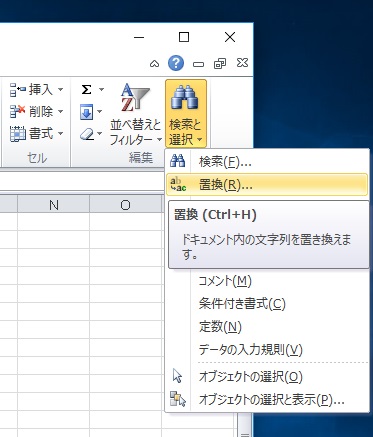Open Excel Help question mark icon
373x437 pixels.
(176, 63)
